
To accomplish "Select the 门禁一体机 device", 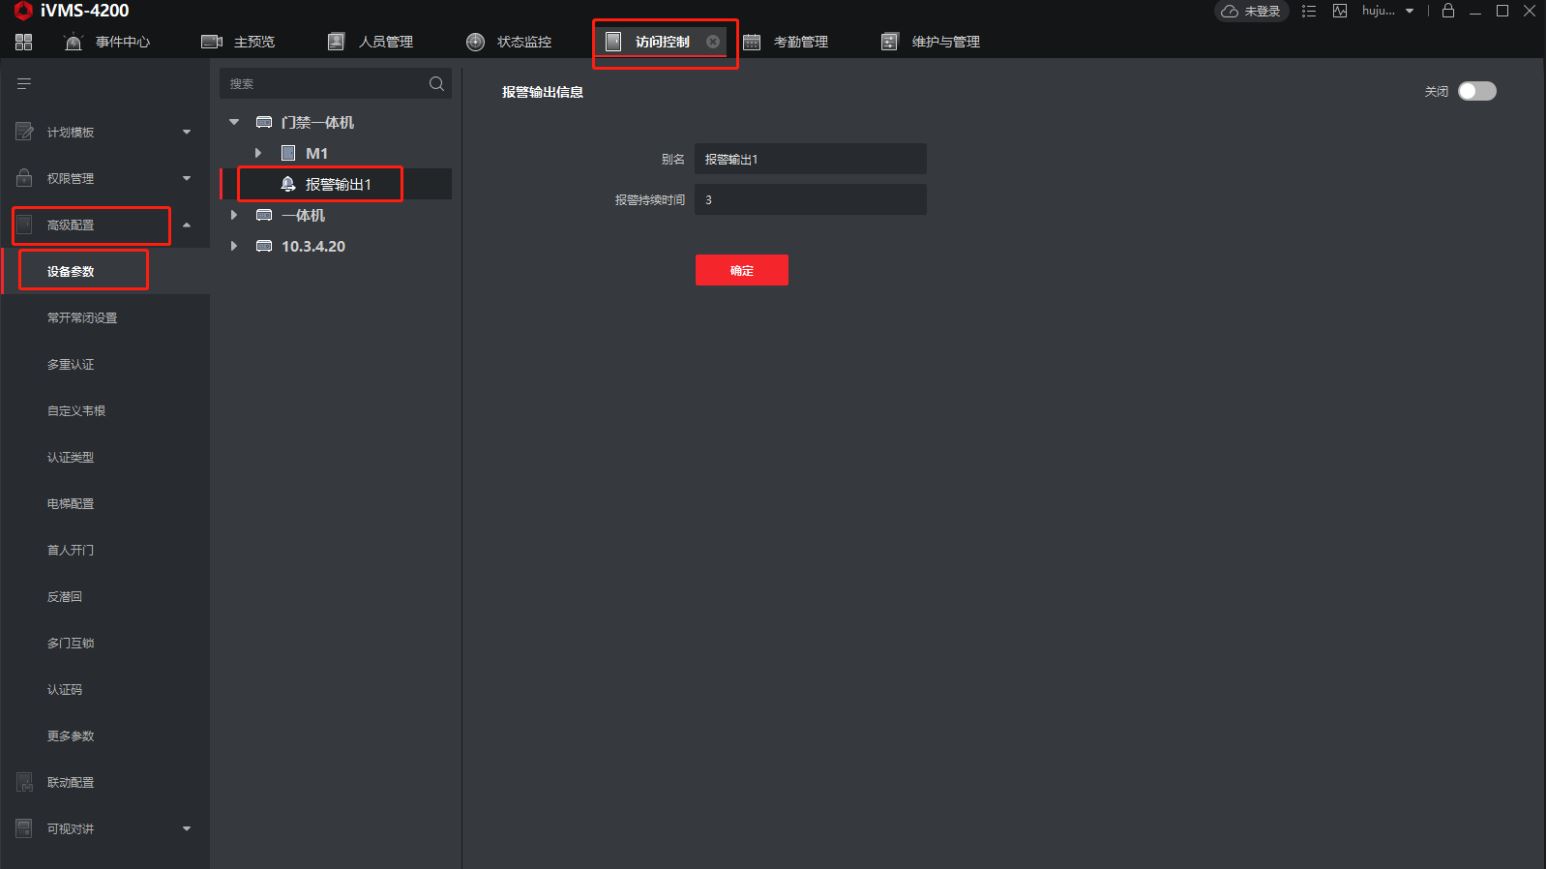I will 317,122.
